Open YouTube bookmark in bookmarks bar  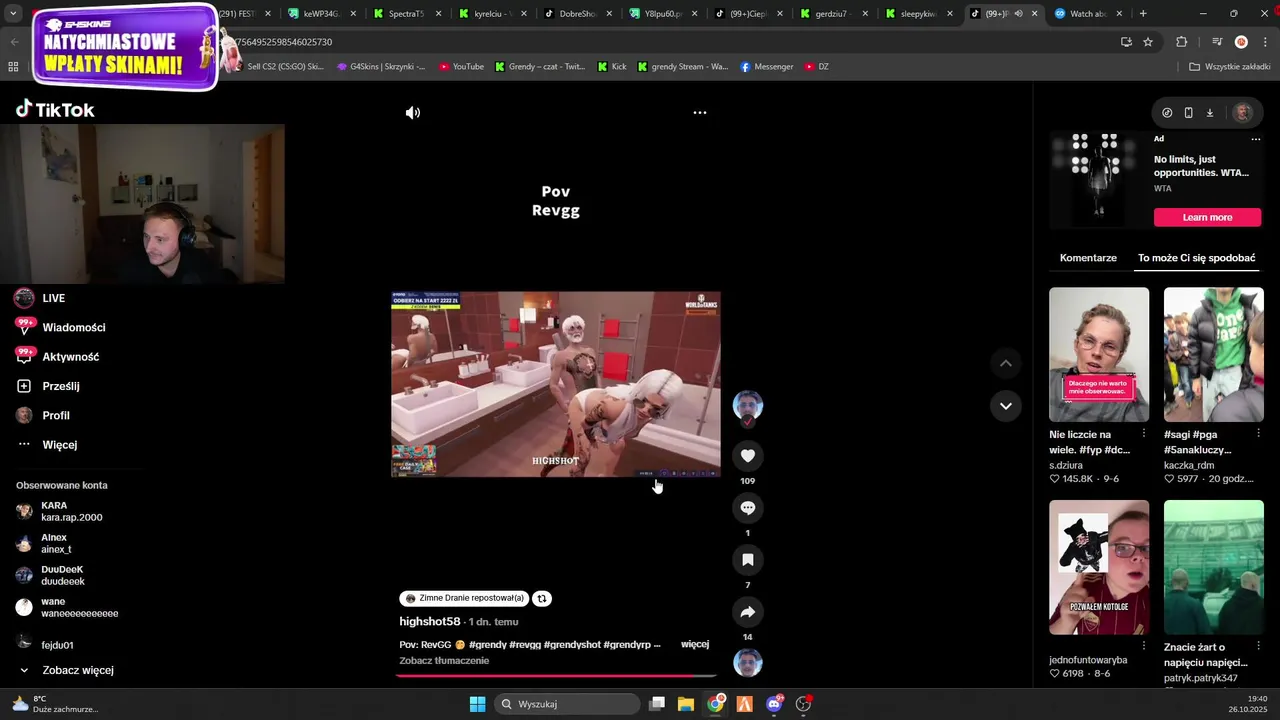(461, 67)
